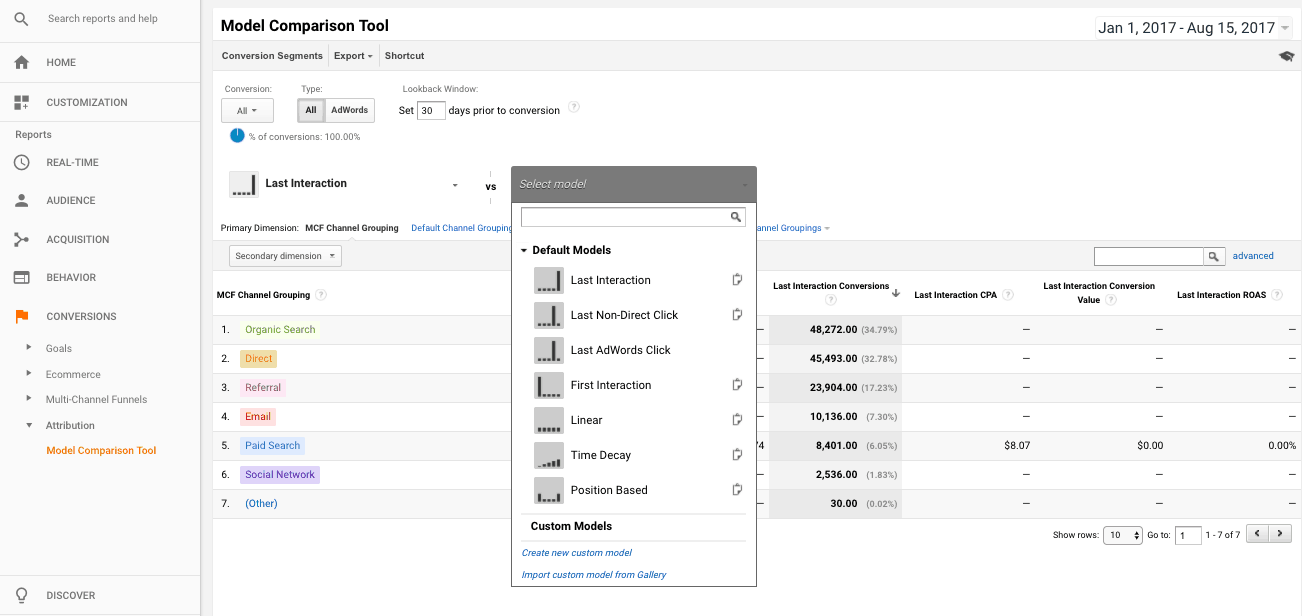Click the eye icon near the report header

pos(1286,56)
